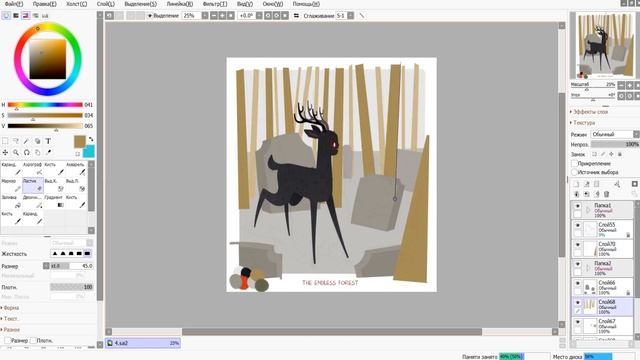This screenshot has height=360, width=640.
Task: Enable the Прикрепление clipping checkbox
Action: click(574, 163)
